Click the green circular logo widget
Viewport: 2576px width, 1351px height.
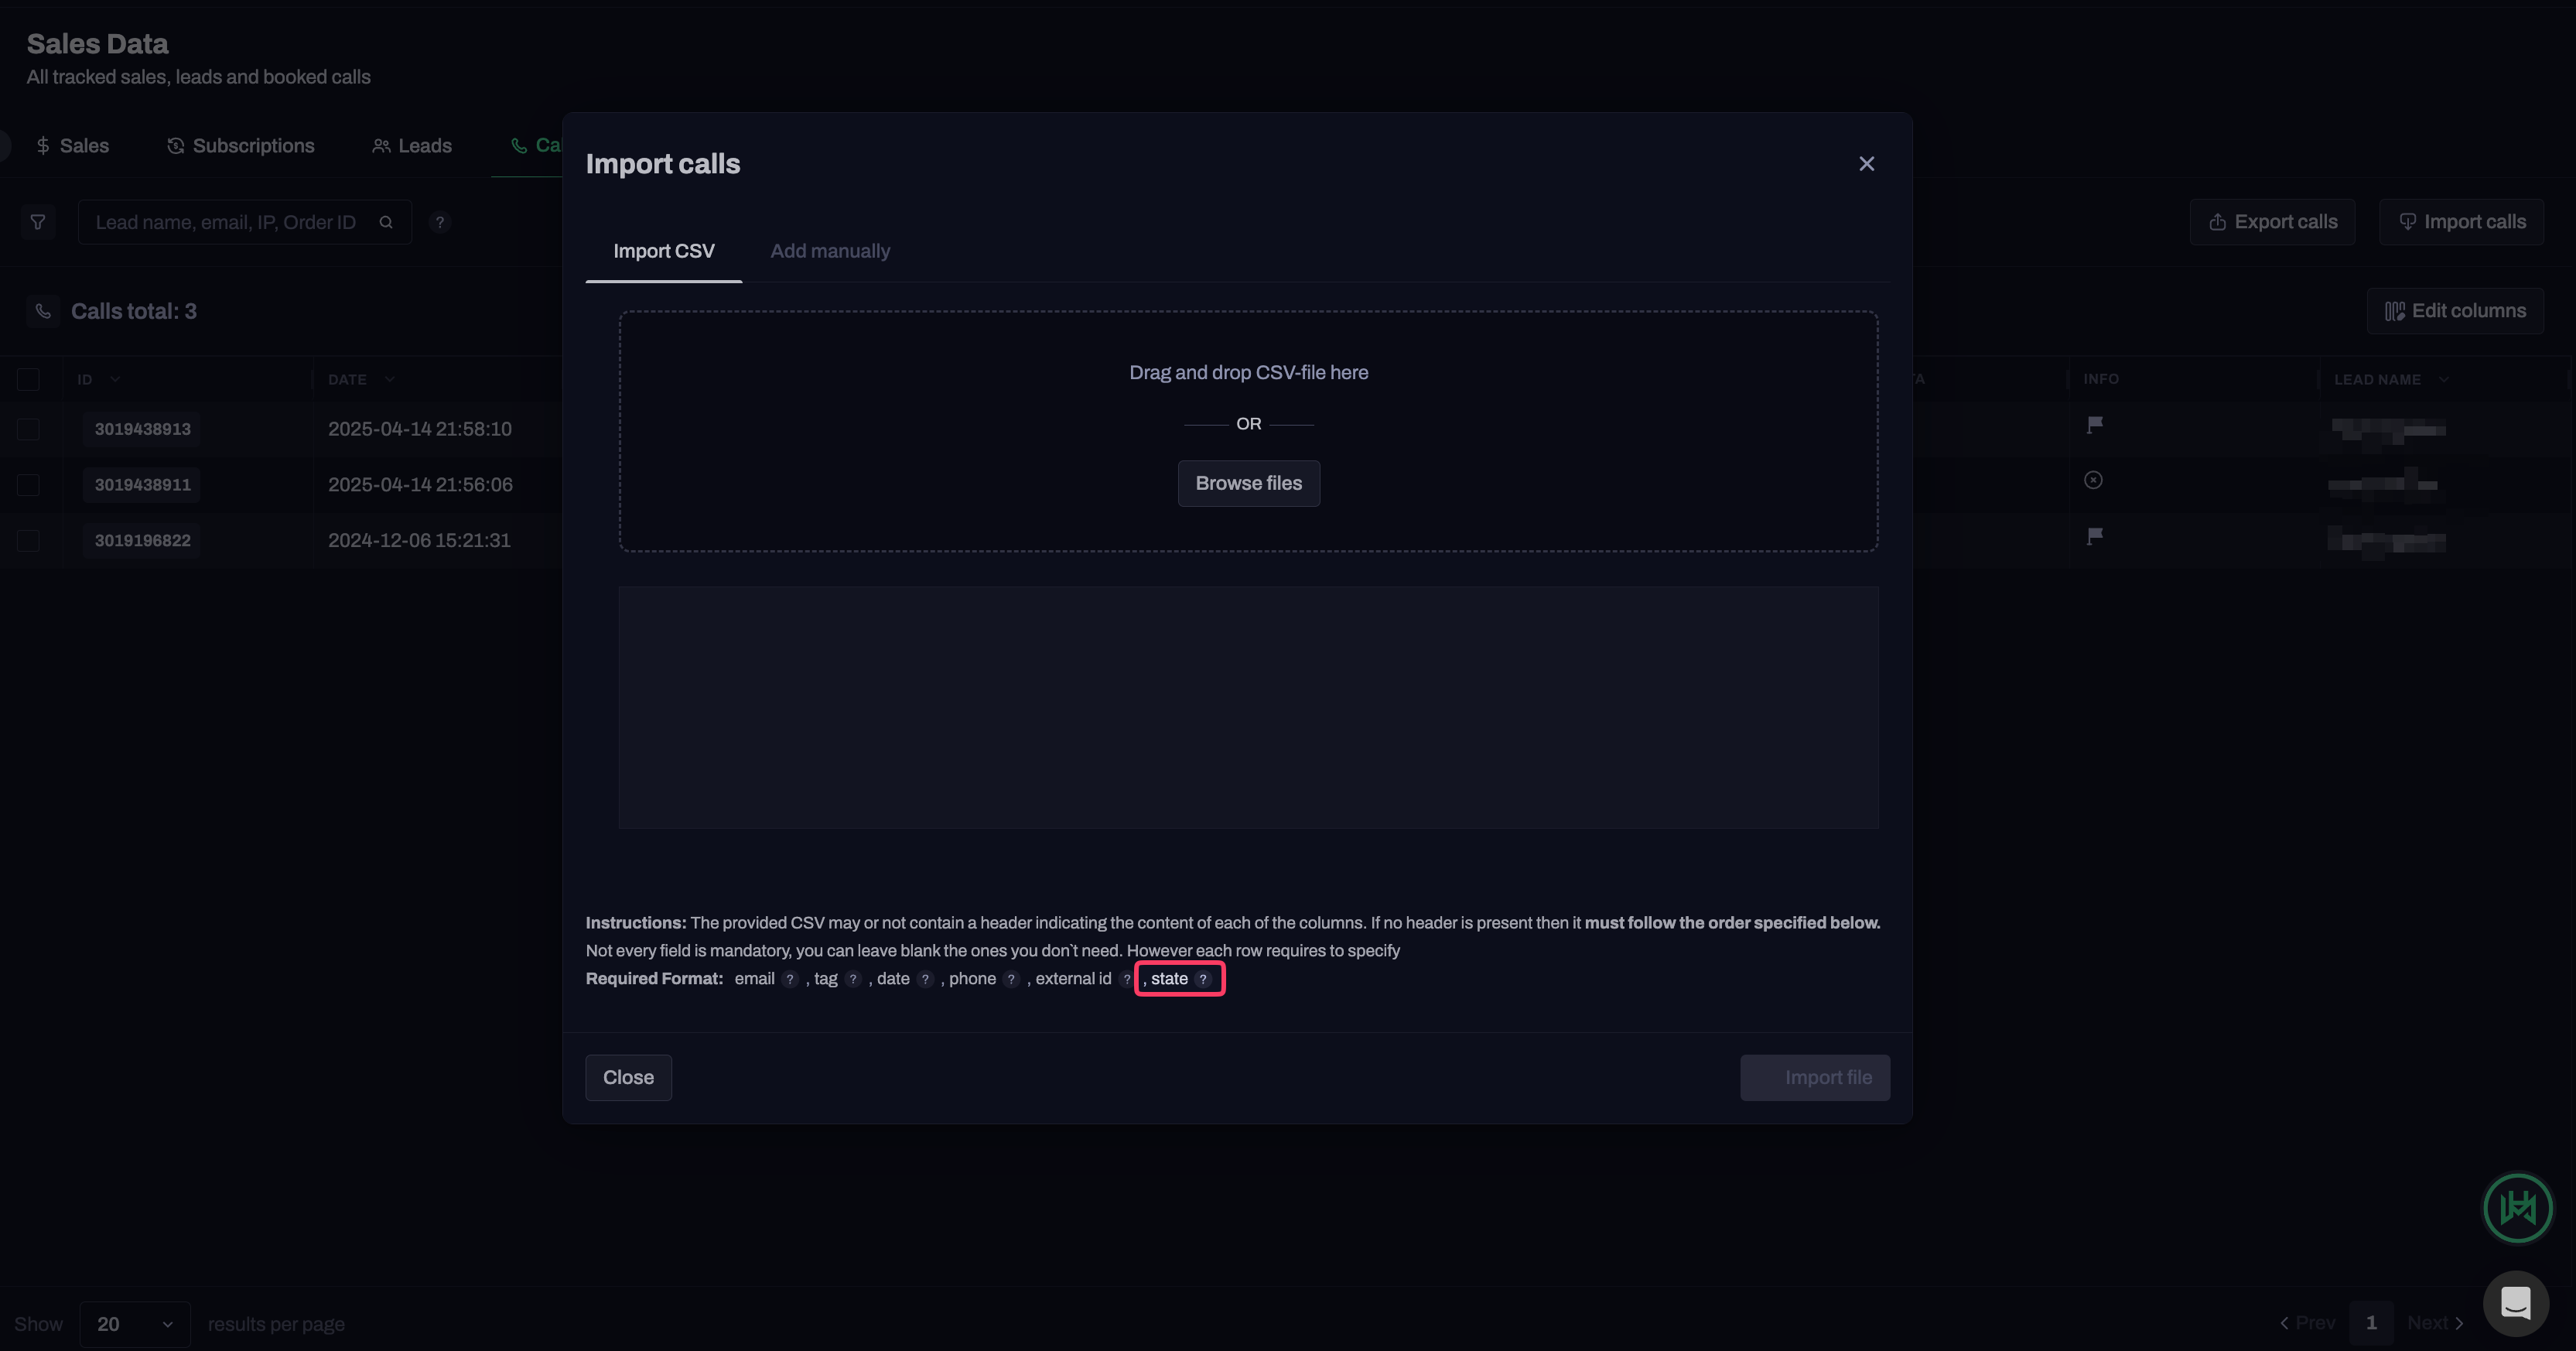point(2517,1208)
